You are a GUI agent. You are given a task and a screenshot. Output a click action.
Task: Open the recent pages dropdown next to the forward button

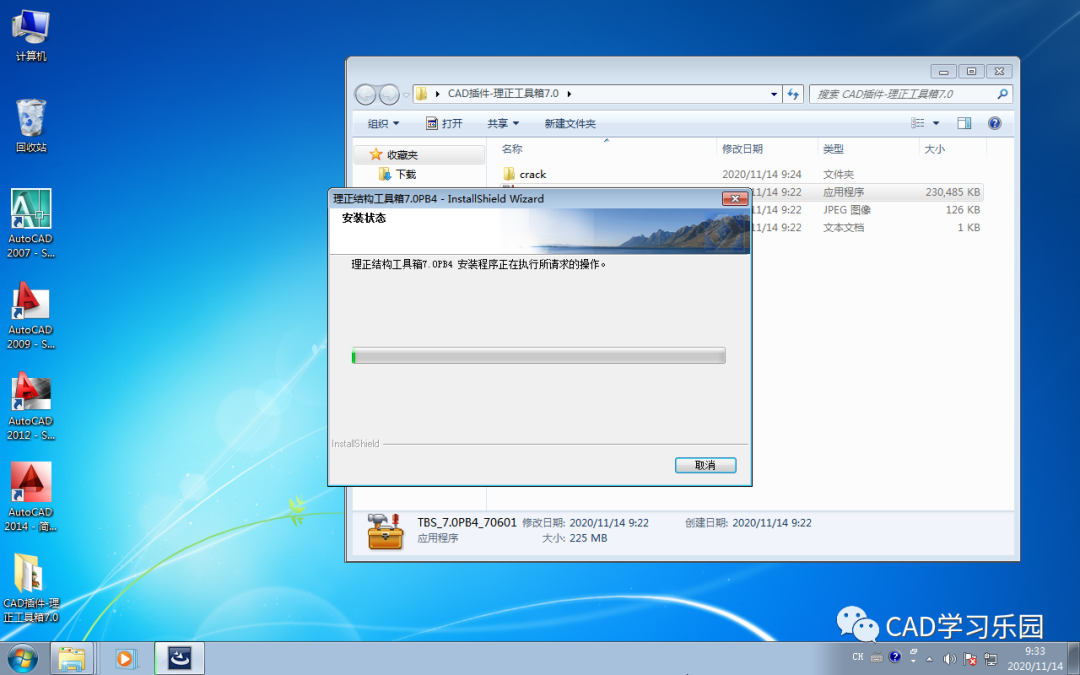406,94
